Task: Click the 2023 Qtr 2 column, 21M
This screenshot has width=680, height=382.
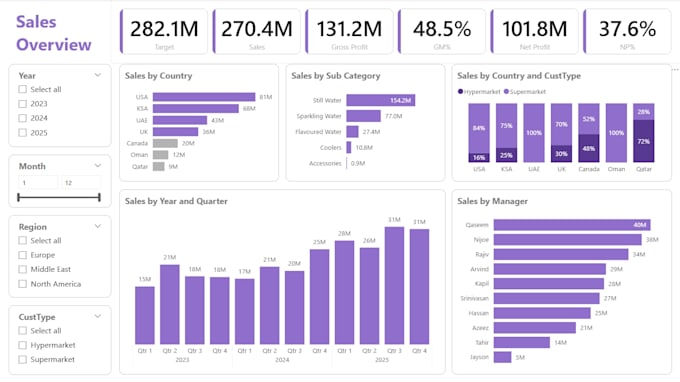Action: (170, 304)
